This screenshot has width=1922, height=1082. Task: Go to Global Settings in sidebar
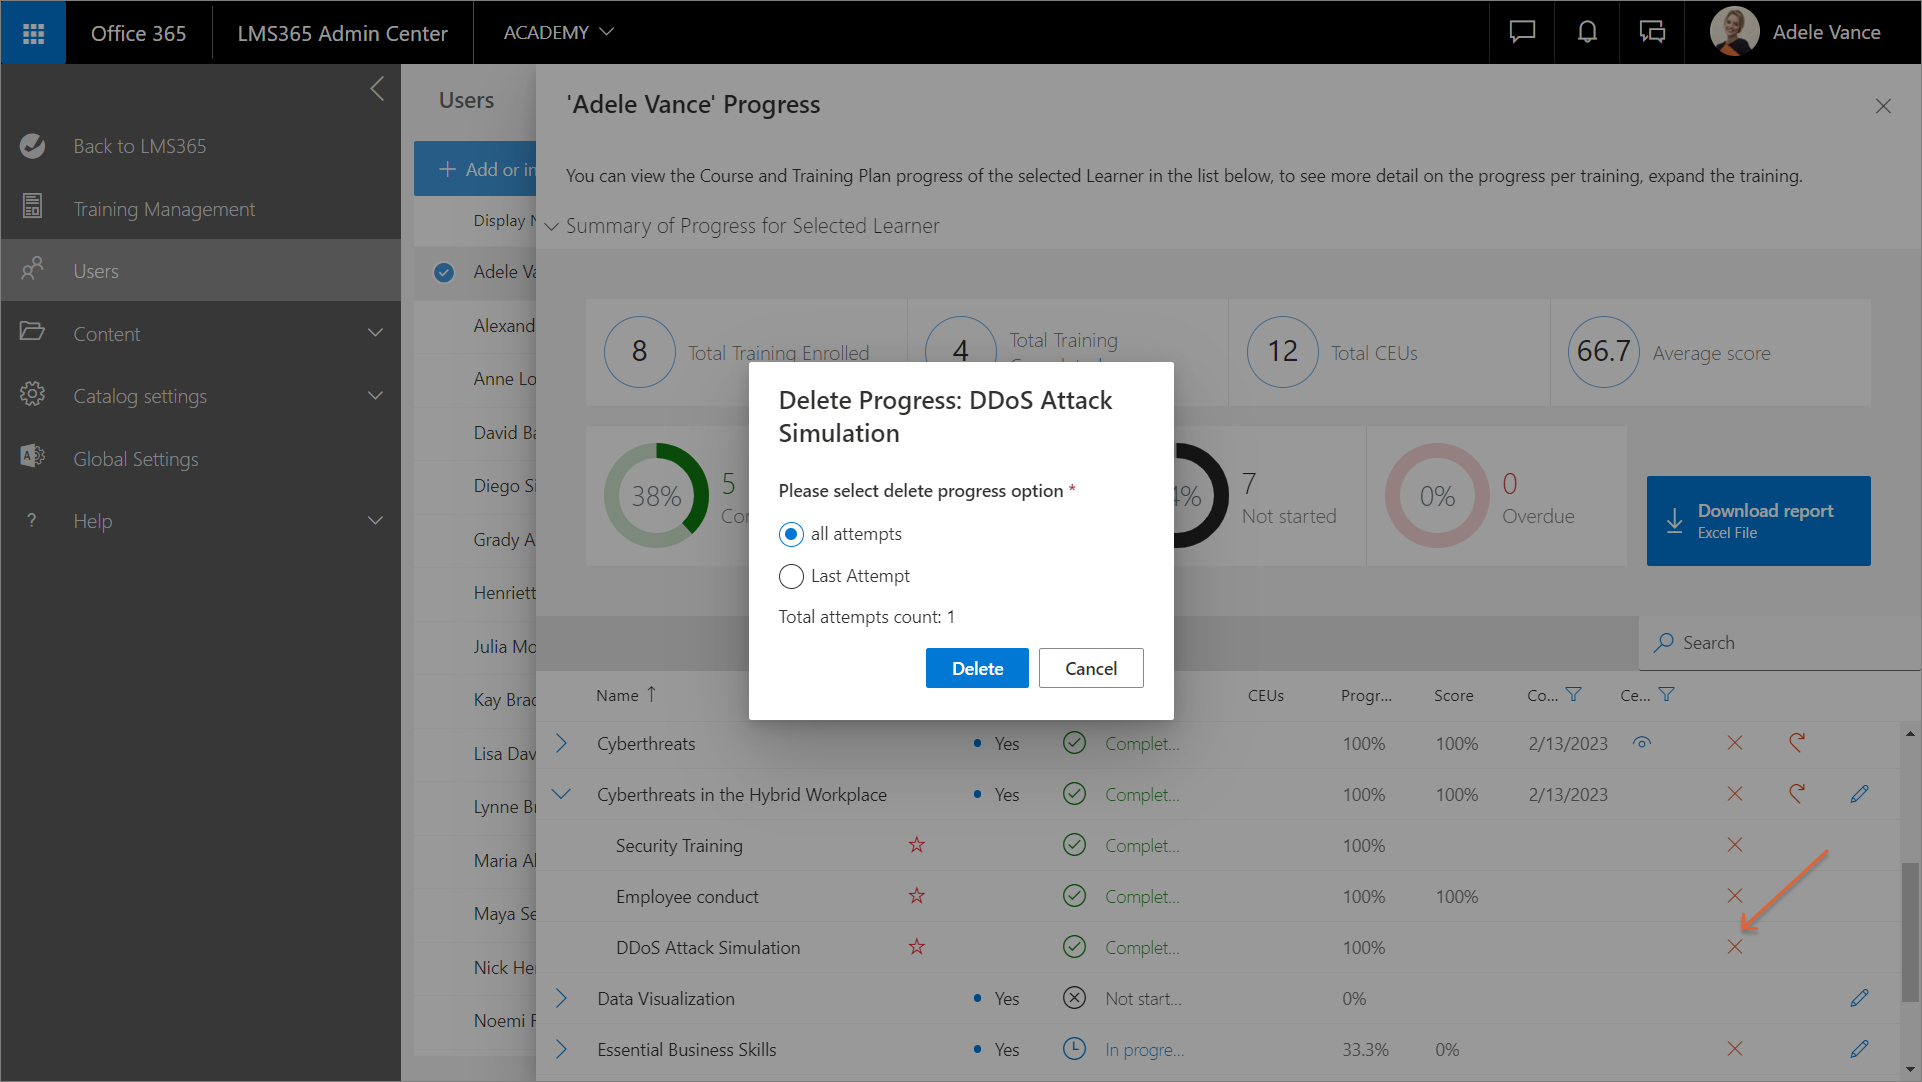[136, 459]
